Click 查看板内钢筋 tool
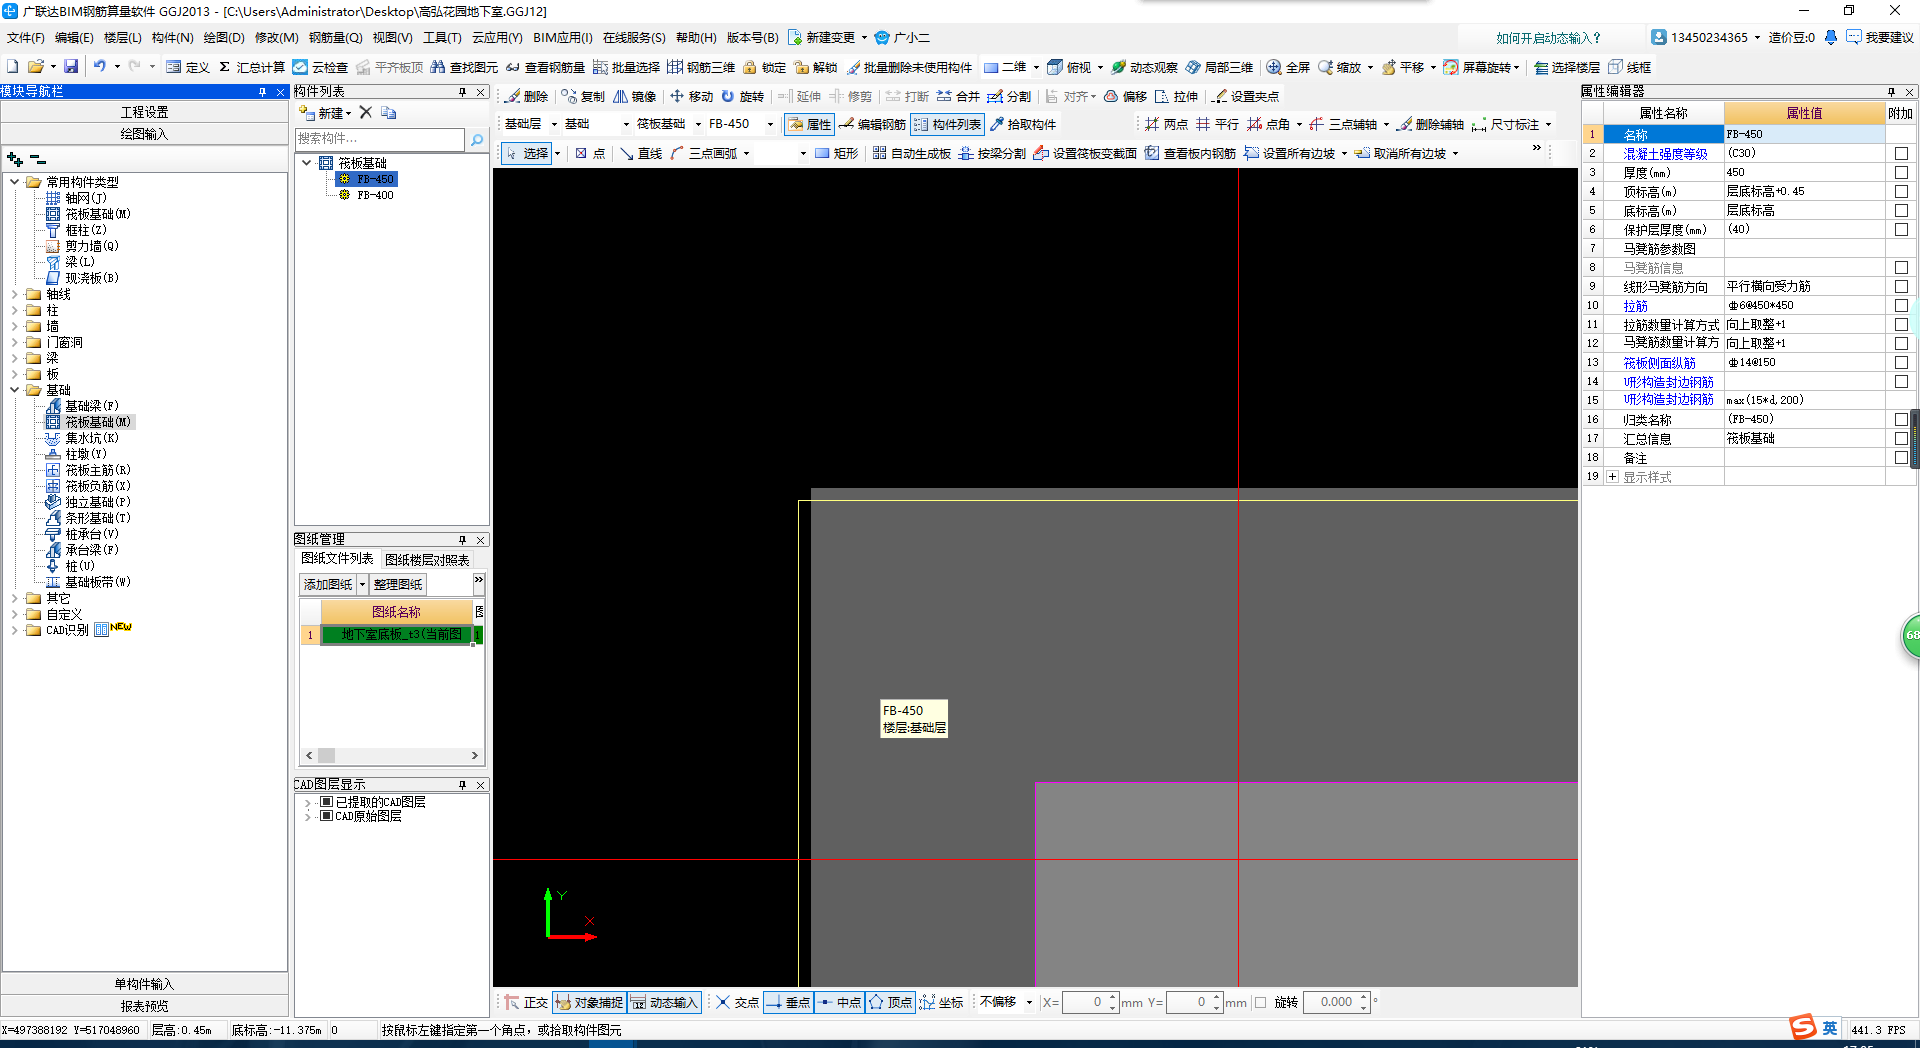This screenshot has width=1920, height=1048. (1190, 153)
